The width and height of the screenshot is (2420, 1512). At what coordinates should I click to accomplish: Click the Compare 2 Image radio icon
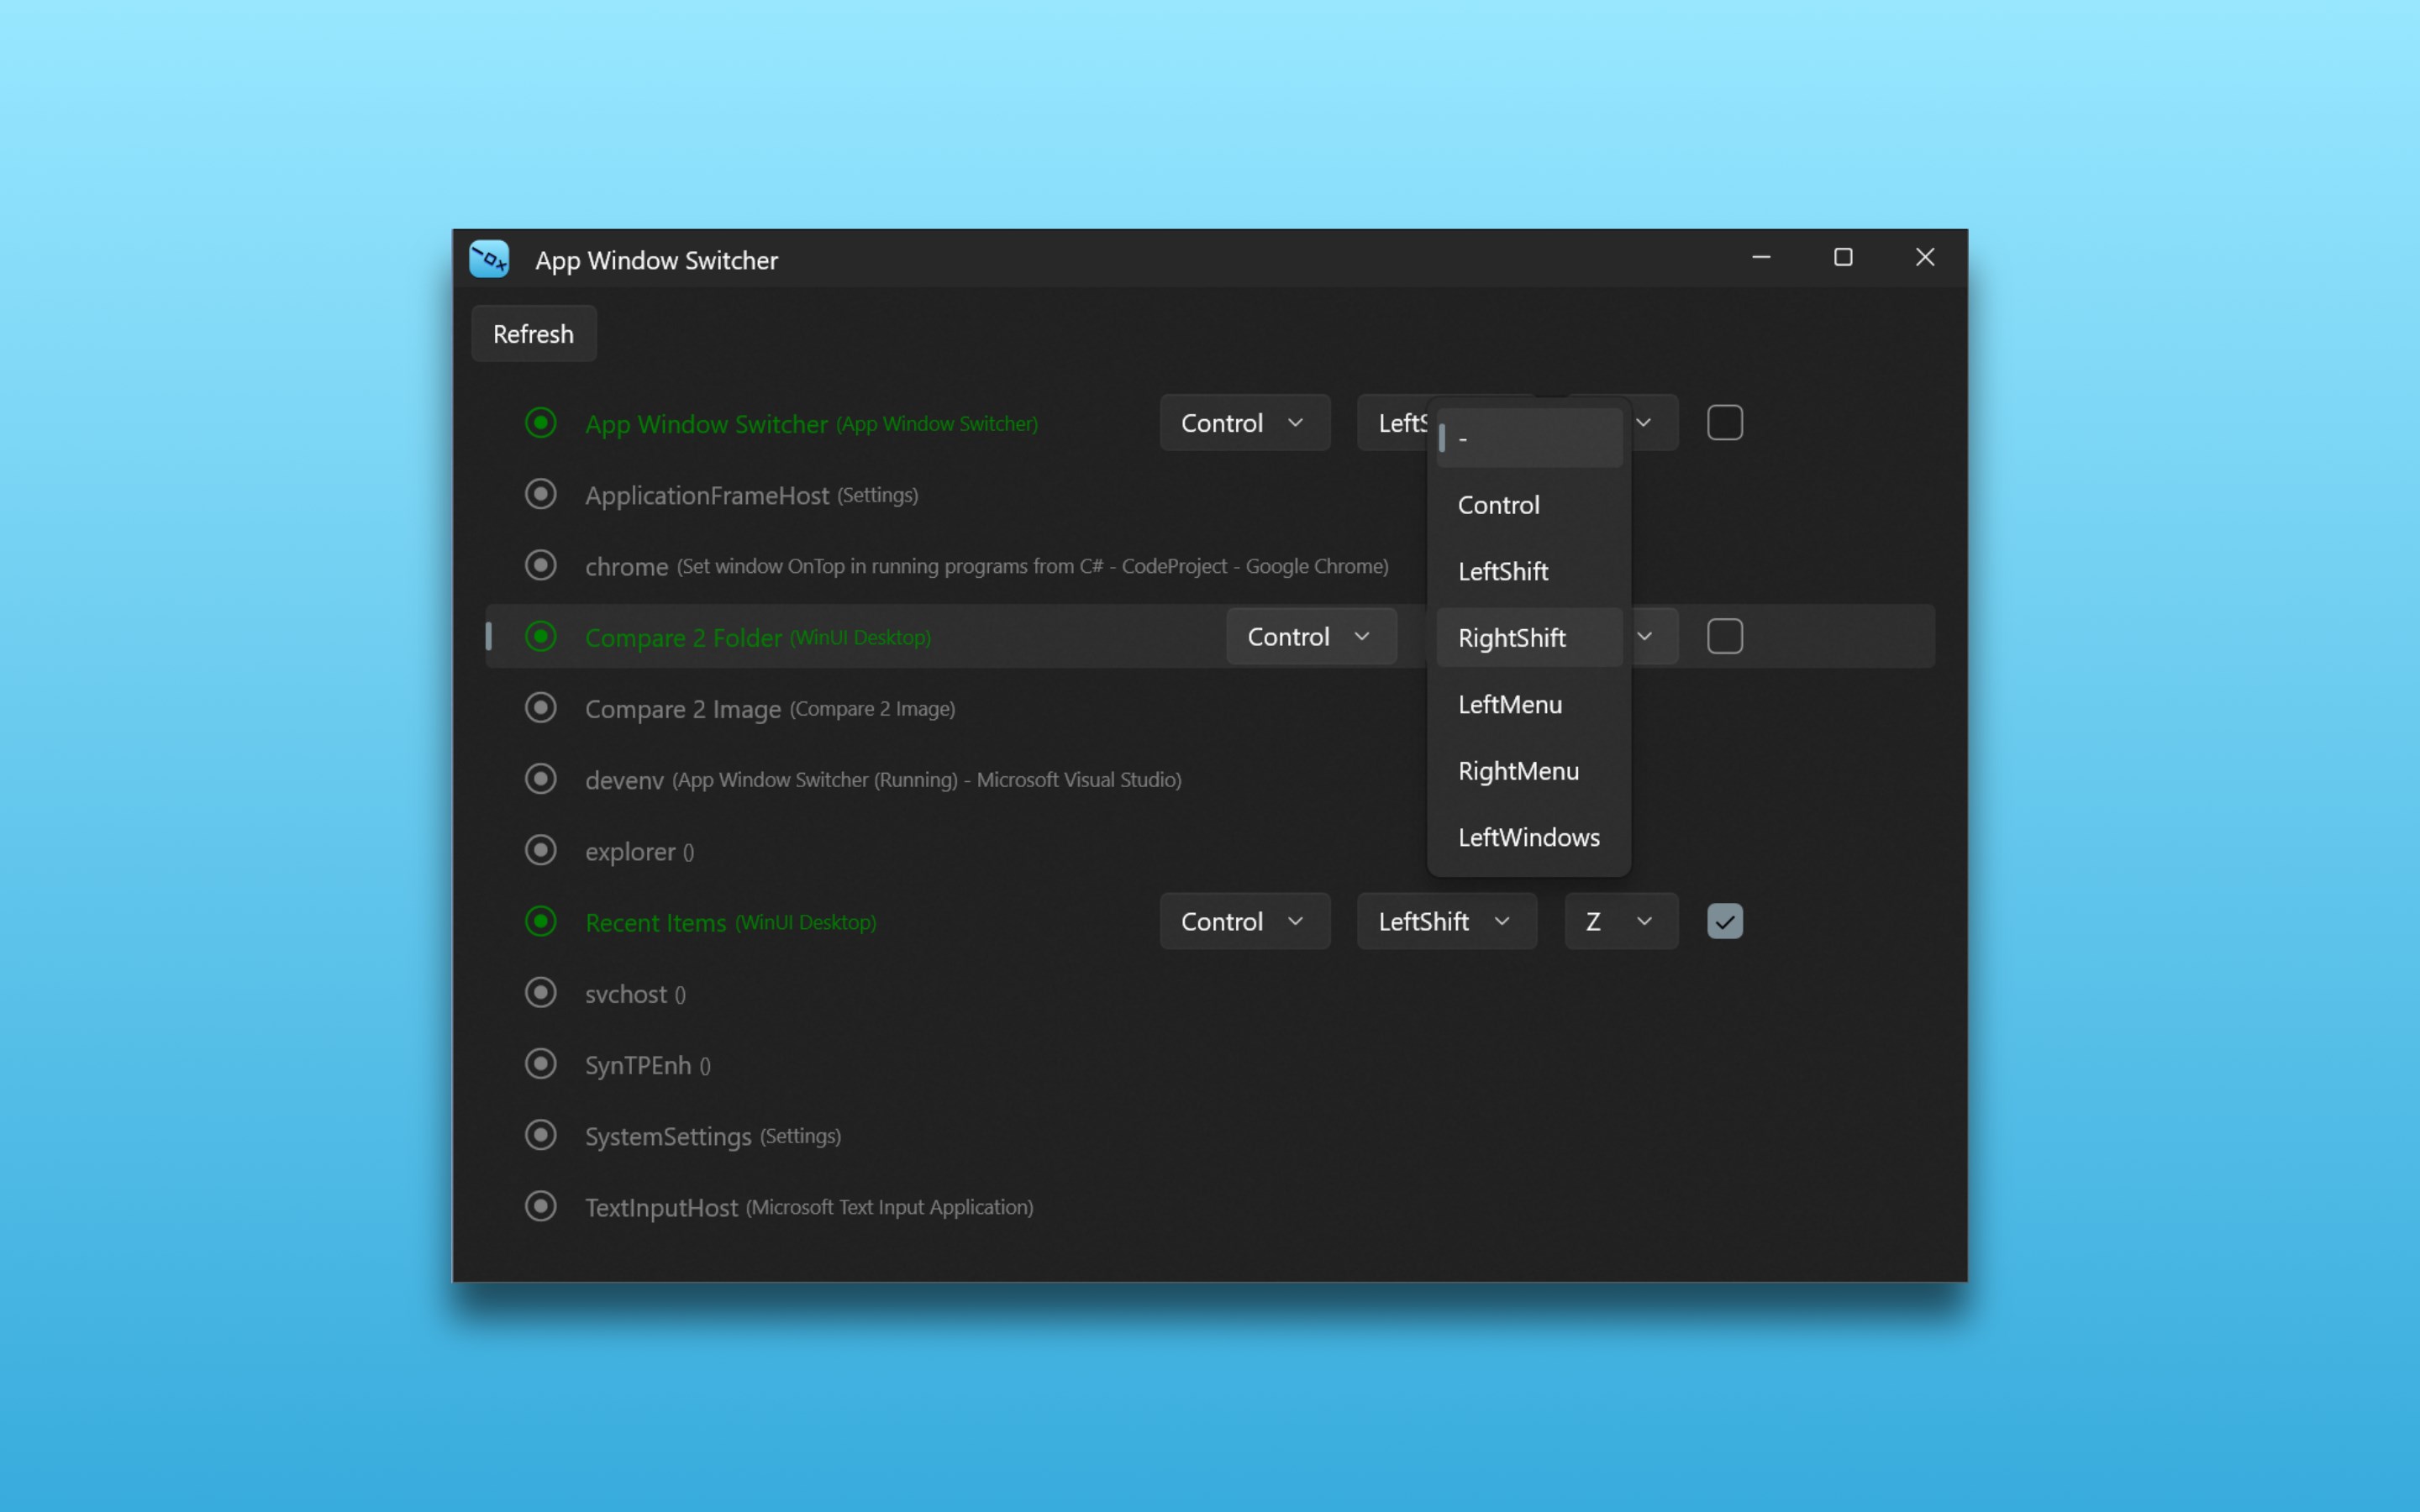(x=541, y=708)
